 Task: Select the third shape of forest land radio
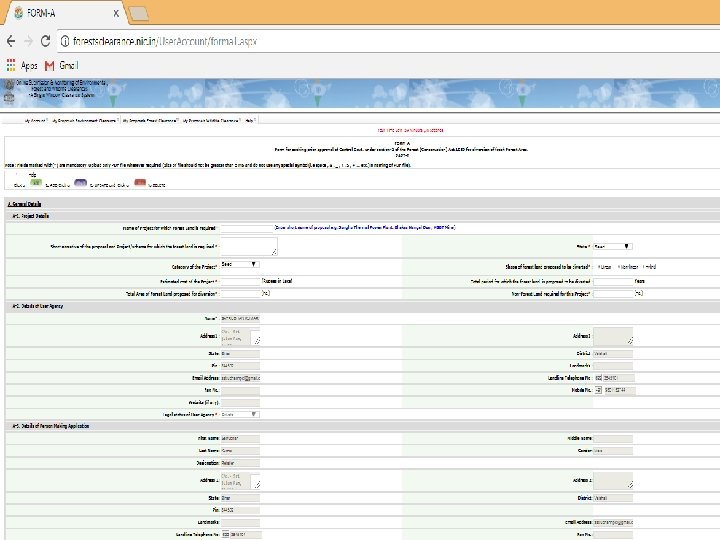pos(644,267)
